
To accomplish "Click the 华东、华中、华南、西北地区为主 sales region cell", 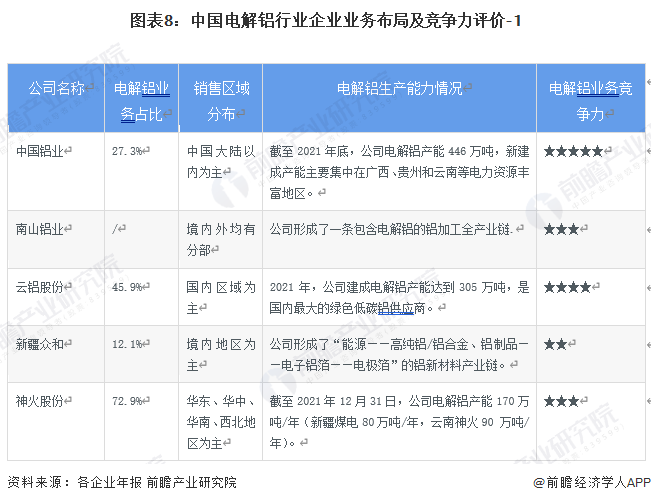I will tap(220, 410).
